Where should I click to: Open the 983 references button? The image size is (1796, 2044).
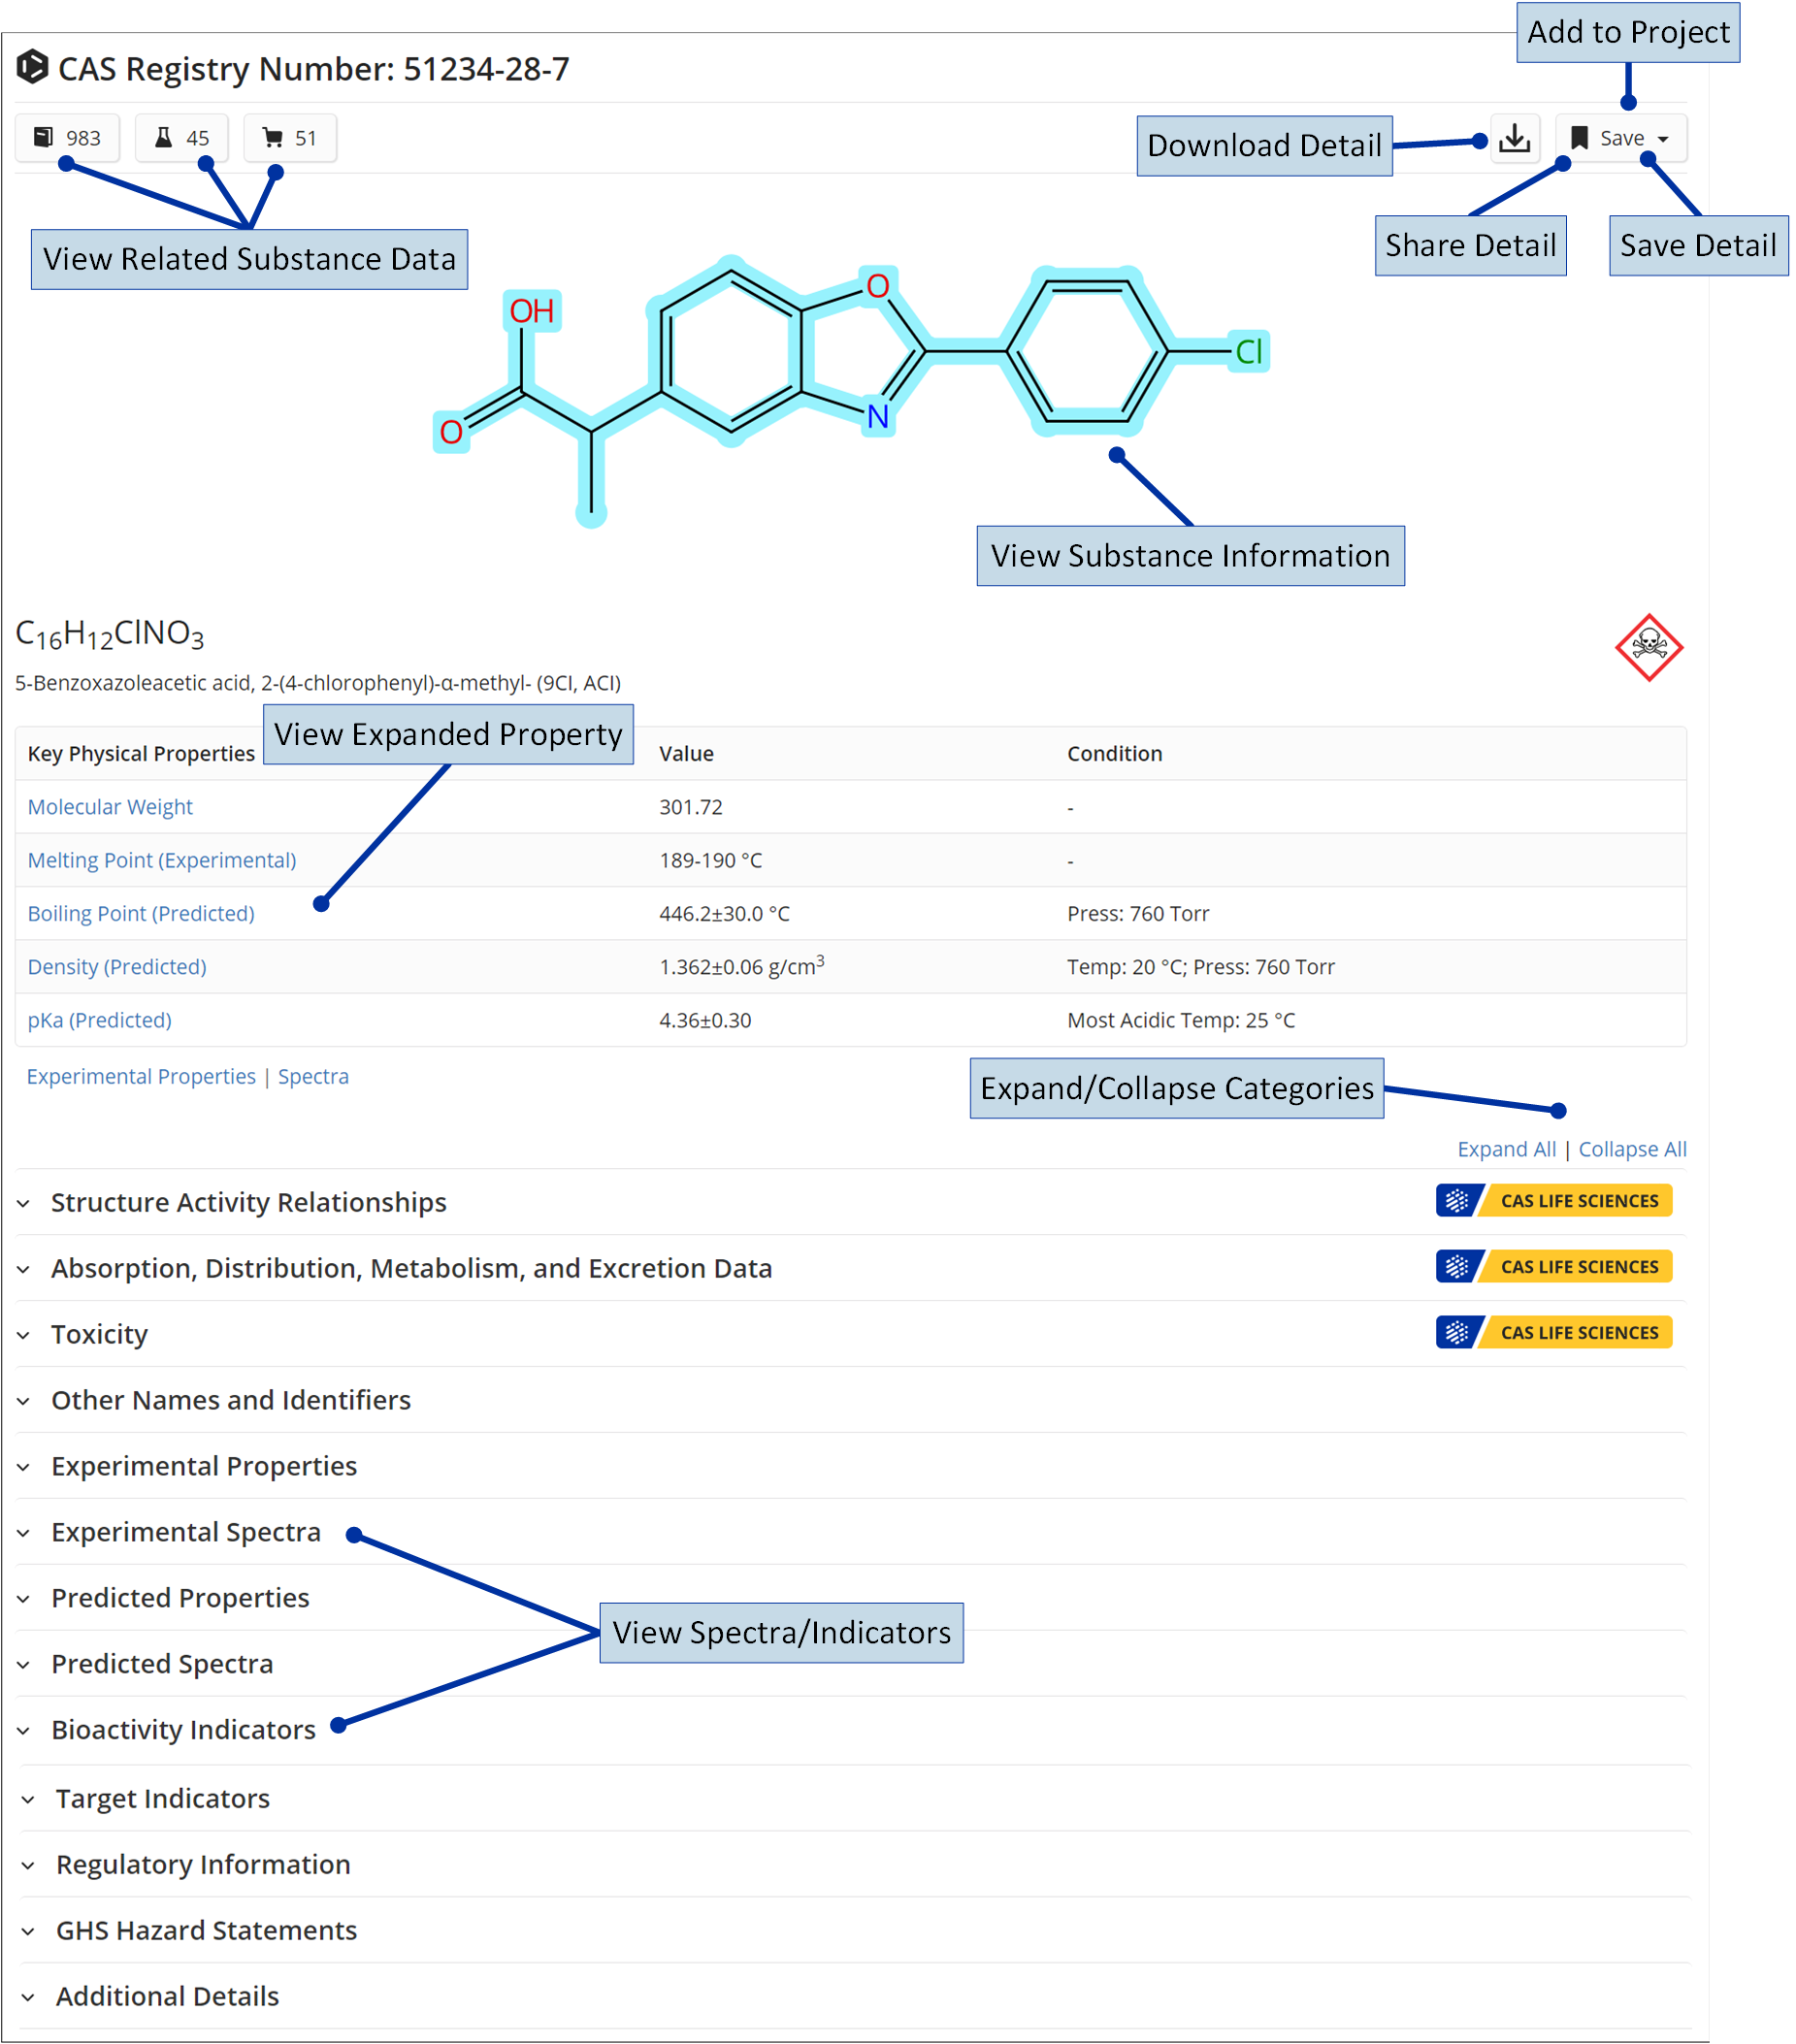pyautogui.click(x=67, y=138)
